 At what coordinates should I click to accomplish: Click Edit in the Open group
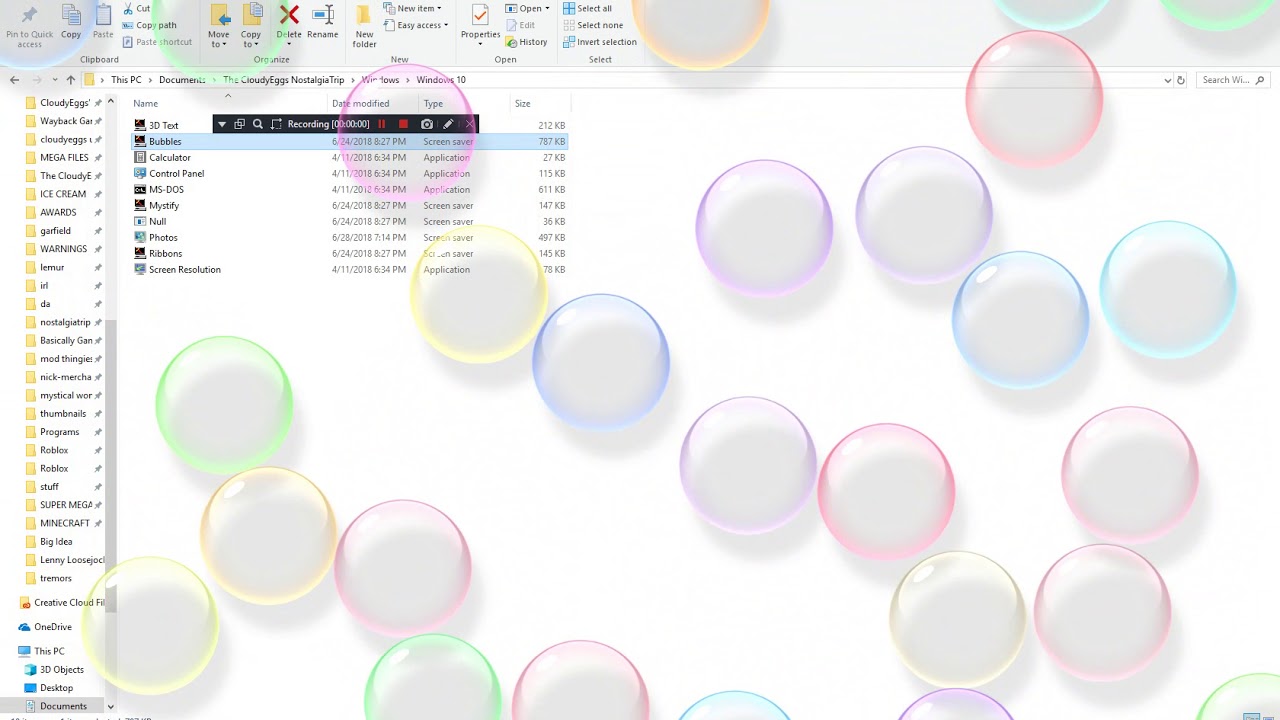pyautogui.click(x=520, y=25)
